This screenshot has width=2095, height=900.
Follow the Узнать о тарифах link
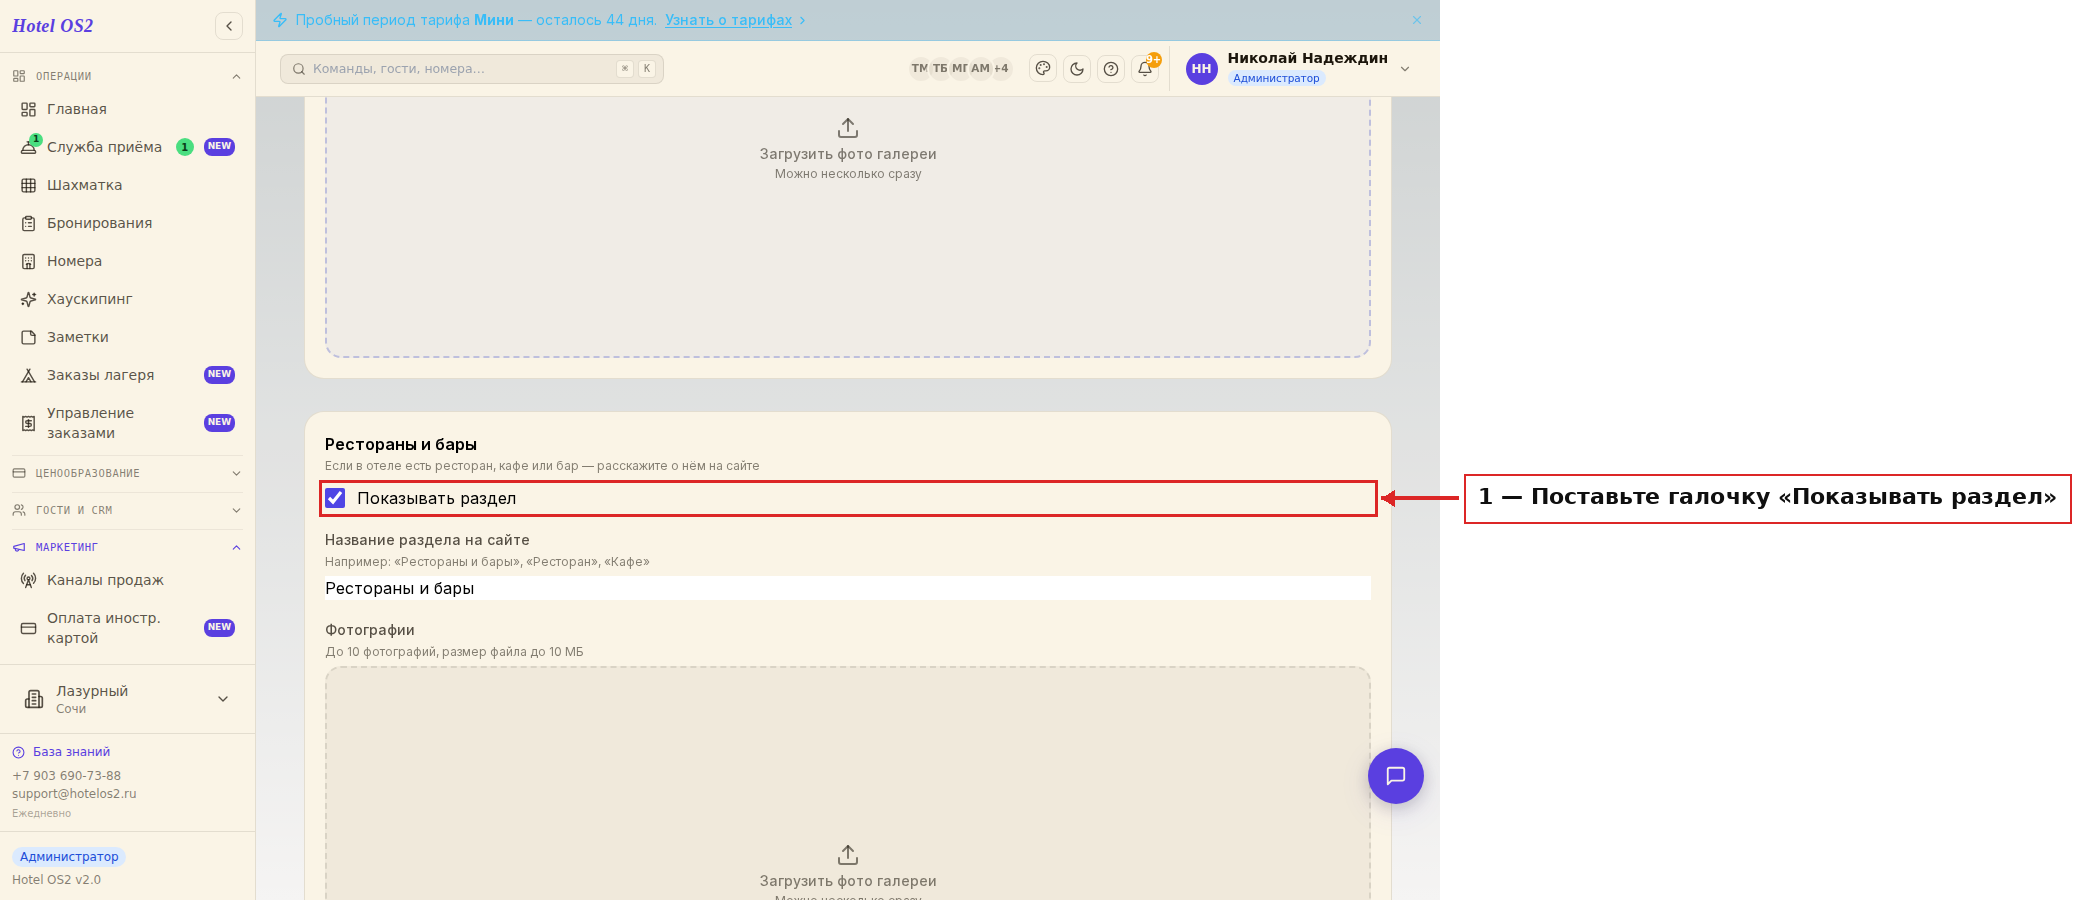(728, 20)
